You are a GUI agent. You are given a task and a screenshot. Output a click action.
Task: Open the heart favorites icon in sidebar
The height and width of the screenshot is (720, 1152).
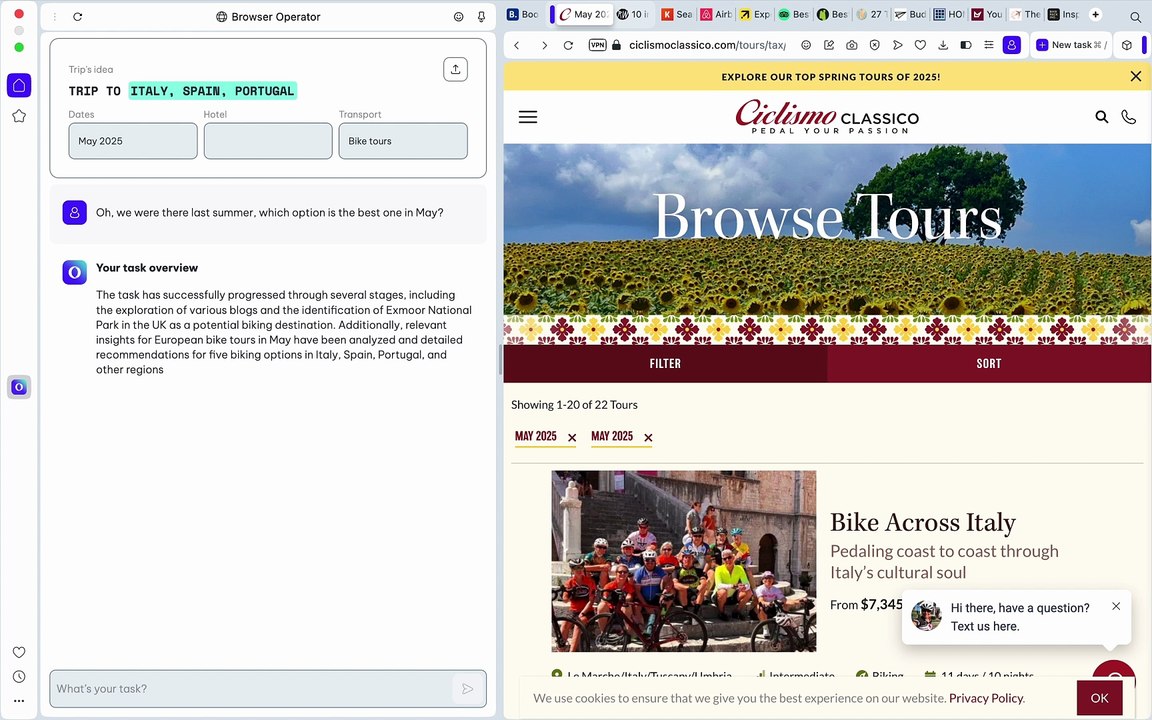[19, 652]
